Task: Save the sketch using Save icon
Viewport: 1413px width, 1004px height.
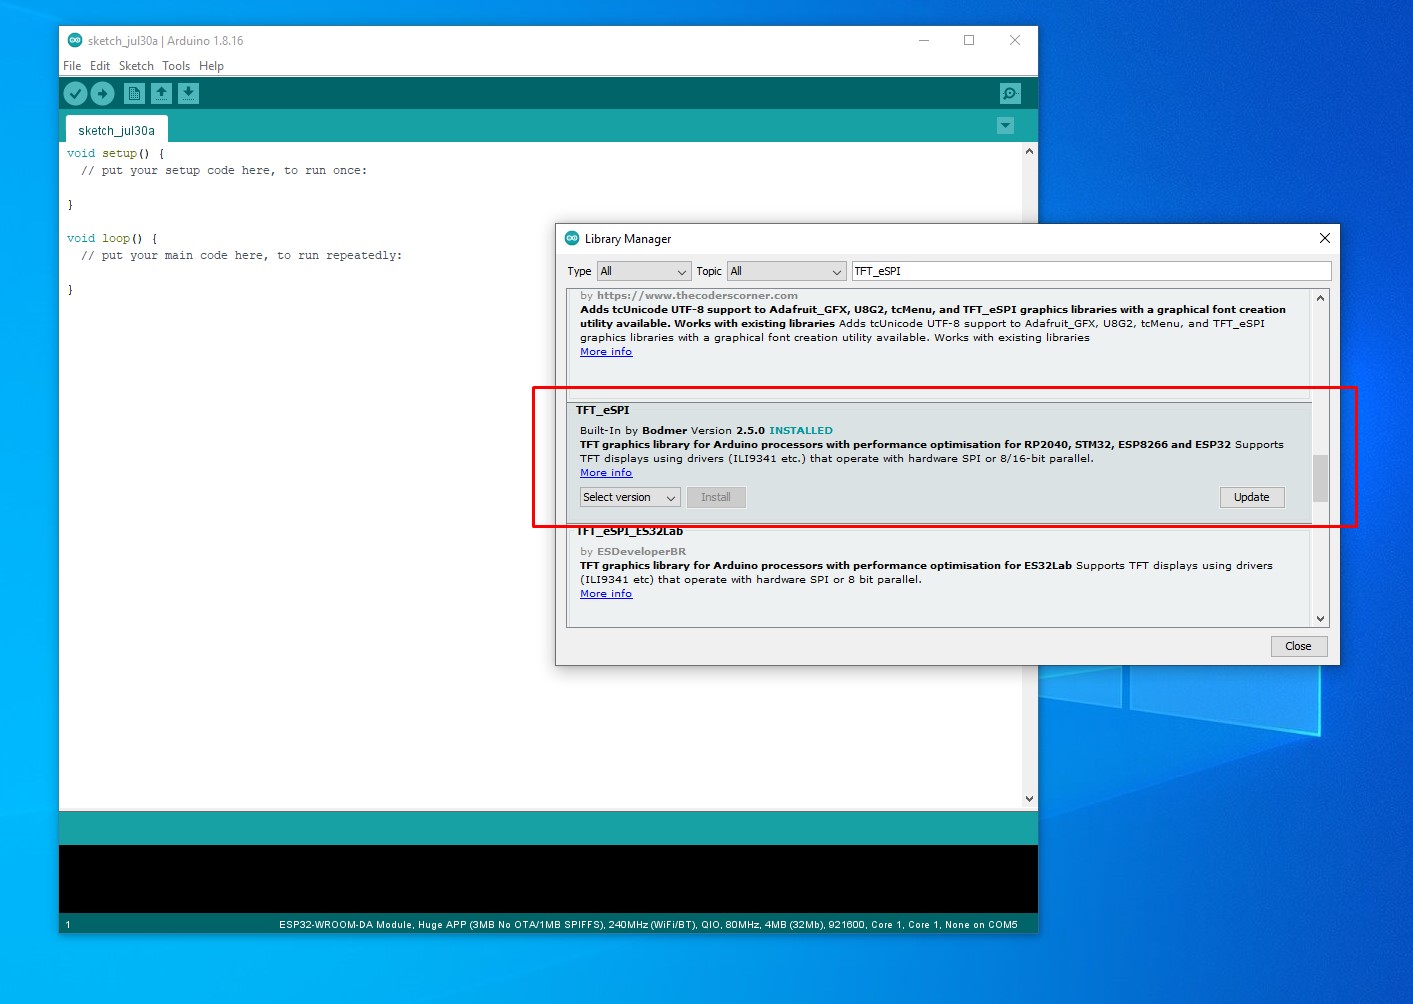Action: (188, 93)
